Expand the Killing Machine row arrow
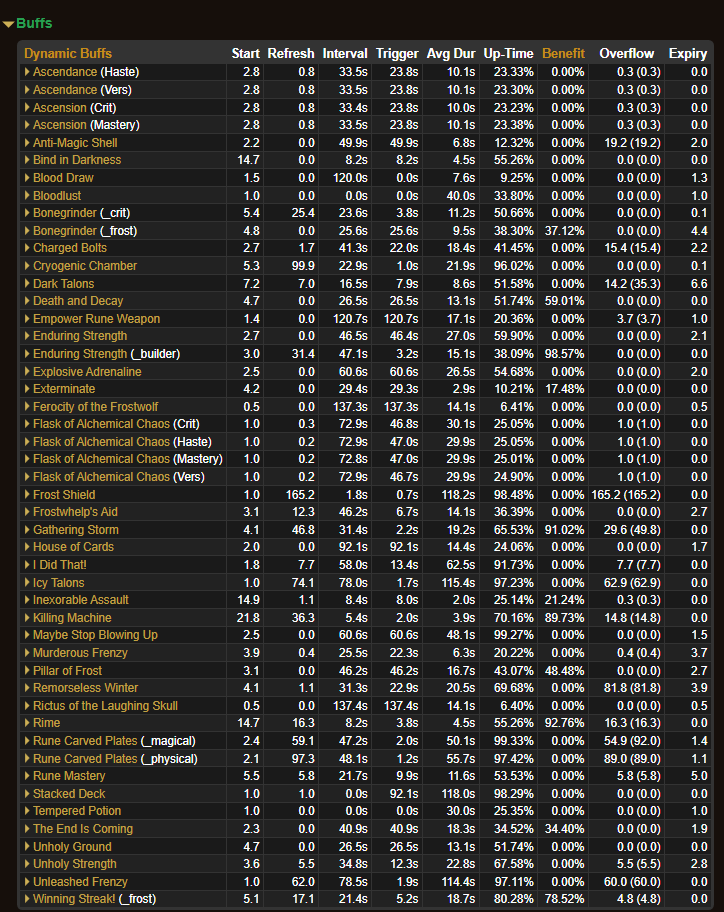Viewport: 724px width, 912px height. pos(27,618)
